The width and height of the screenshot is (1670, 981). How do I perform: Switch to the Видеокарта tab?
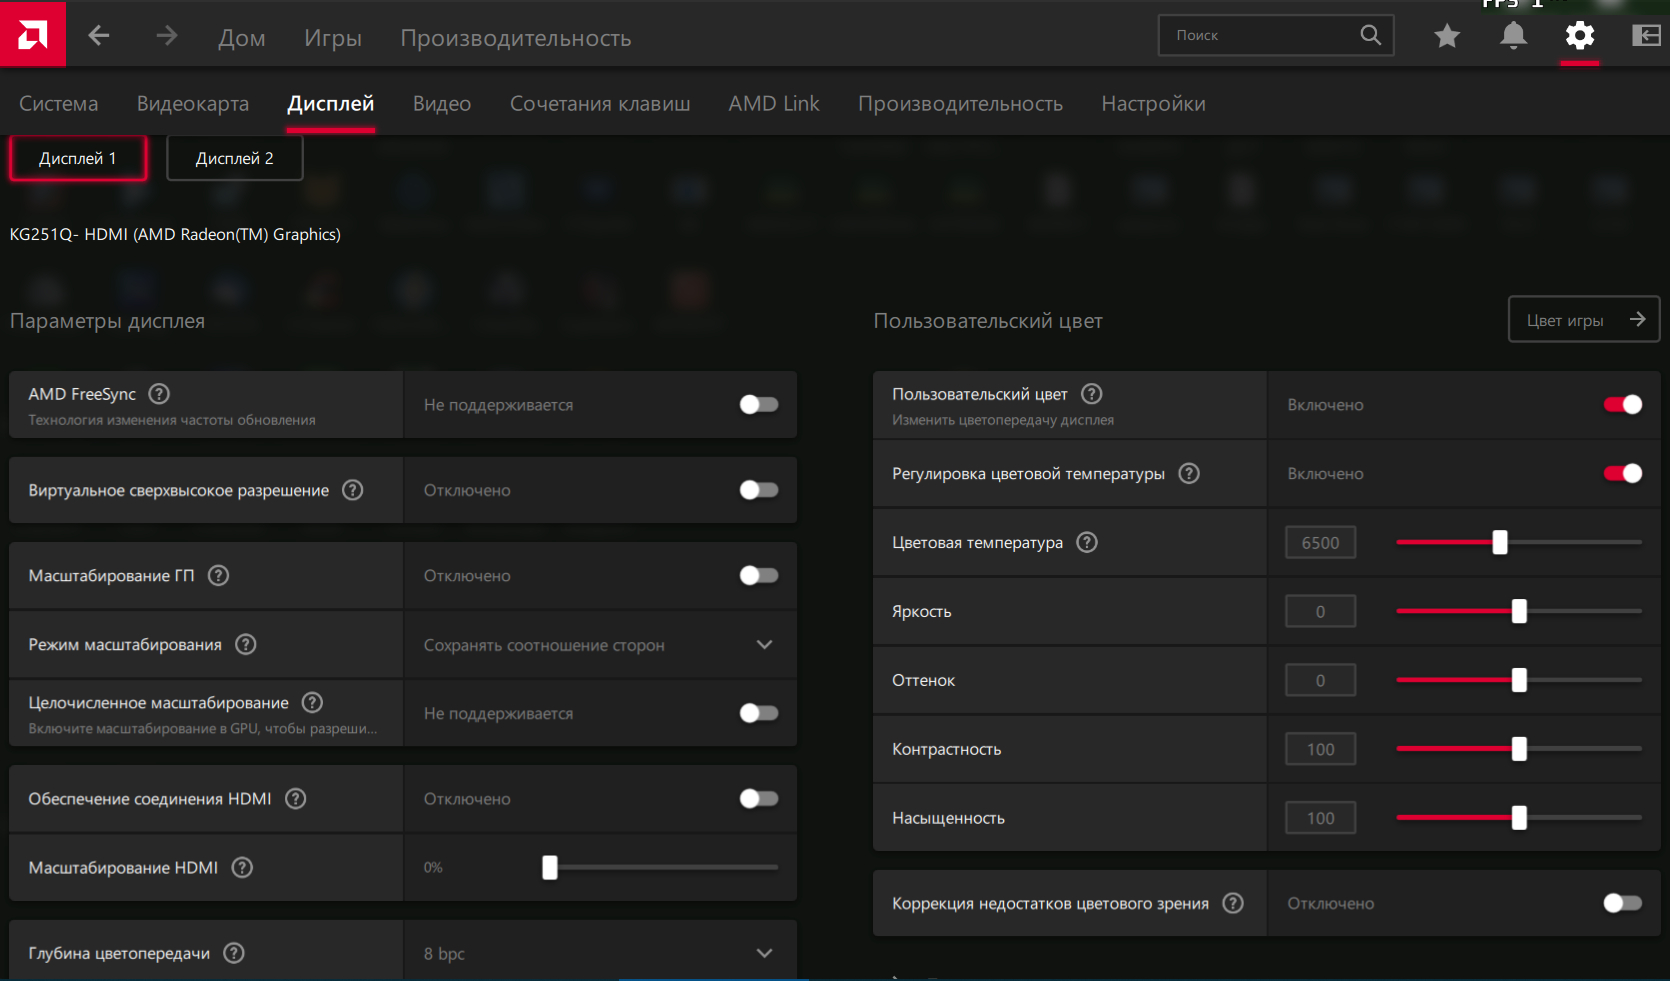click(x=193, y=104)
